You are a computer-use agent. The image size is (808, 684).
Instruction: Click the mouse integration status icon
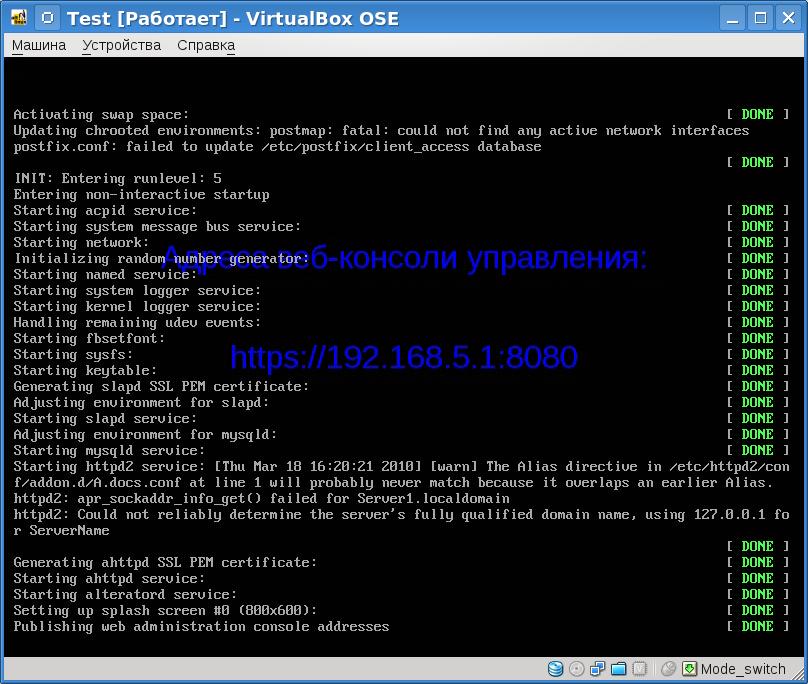[x=668, y=669]
